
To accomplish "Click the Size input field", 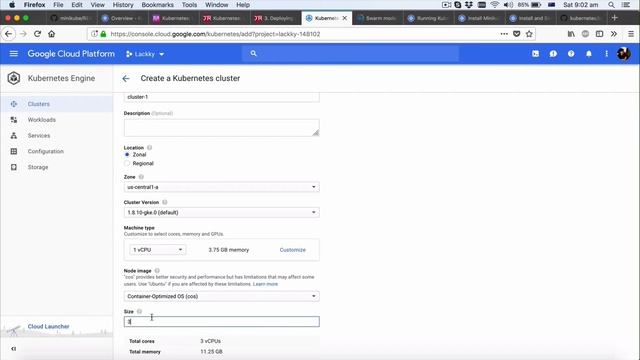I will tap(222, 322).
